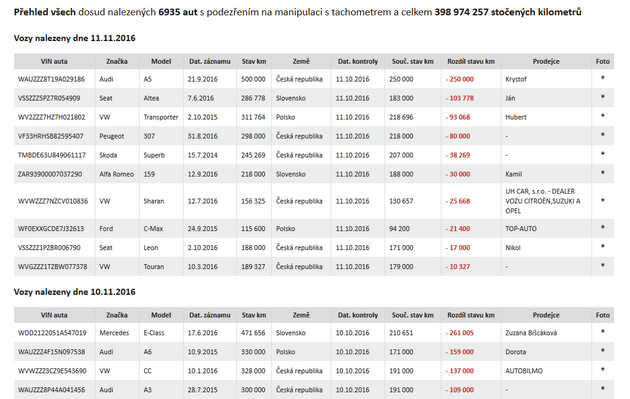
Task: Select VIN WVGZZZ1TZBW077378
Action: 52,266
